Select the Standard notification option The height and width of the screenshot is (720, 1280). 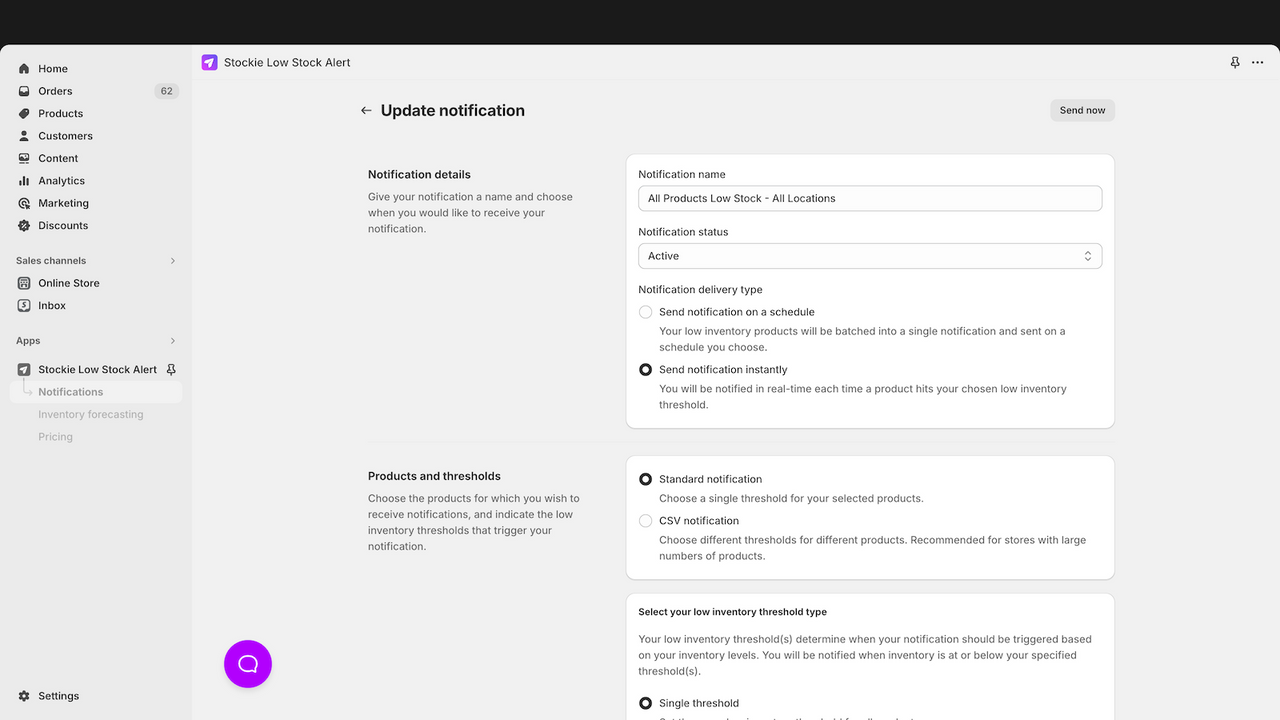coord(646,479)
